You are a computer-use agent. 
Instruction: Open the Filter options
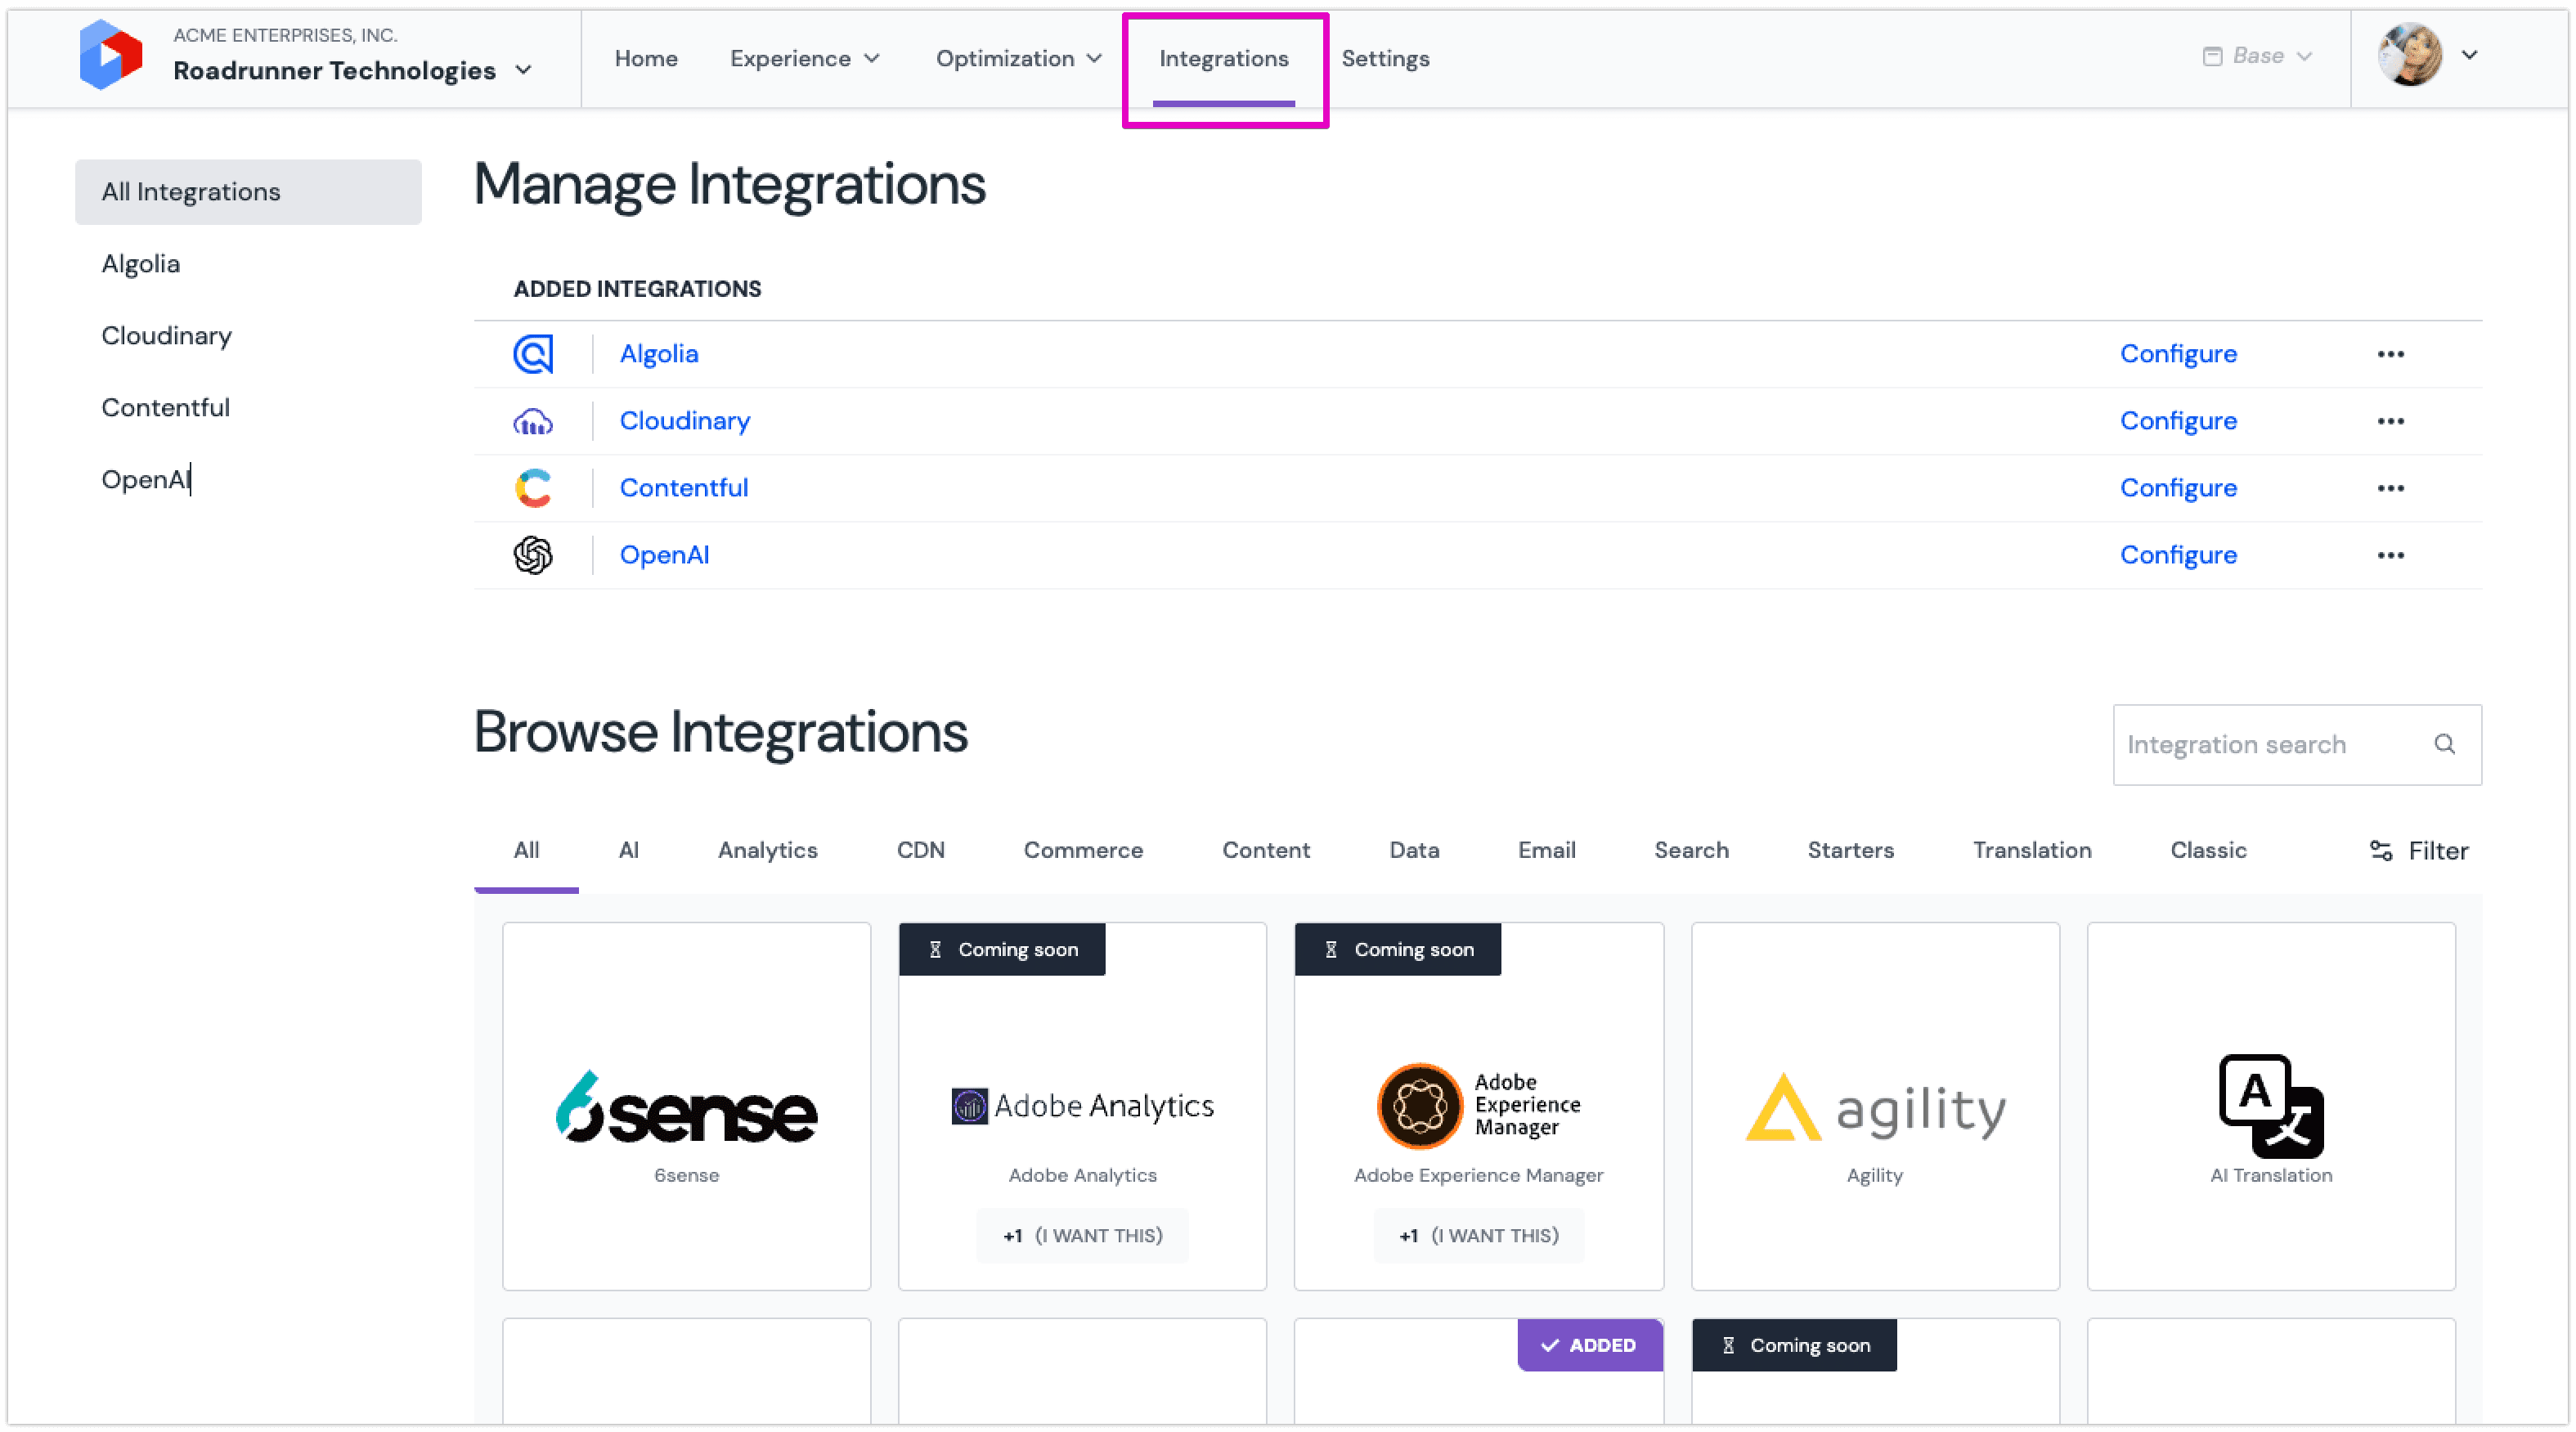pyautogui.click(x=2418, y=851)
